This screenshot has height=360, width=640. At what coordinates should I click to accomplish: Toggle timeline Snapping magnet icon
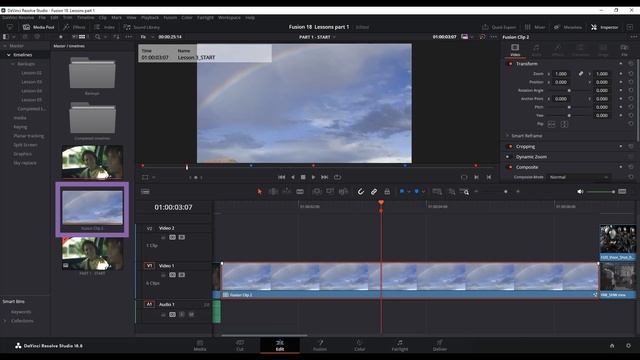tap(361, 191)
